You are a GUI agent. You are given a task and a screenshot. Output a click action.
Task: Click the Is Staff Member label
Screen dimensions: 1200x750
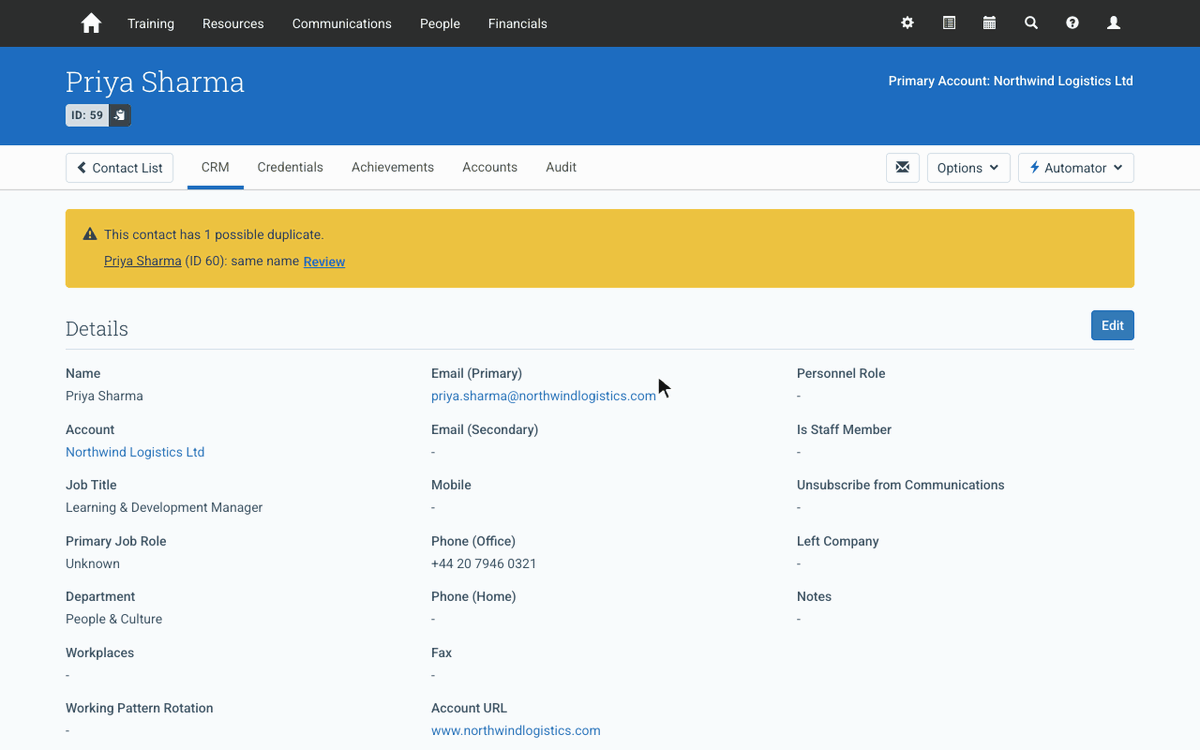click(844, 429)
